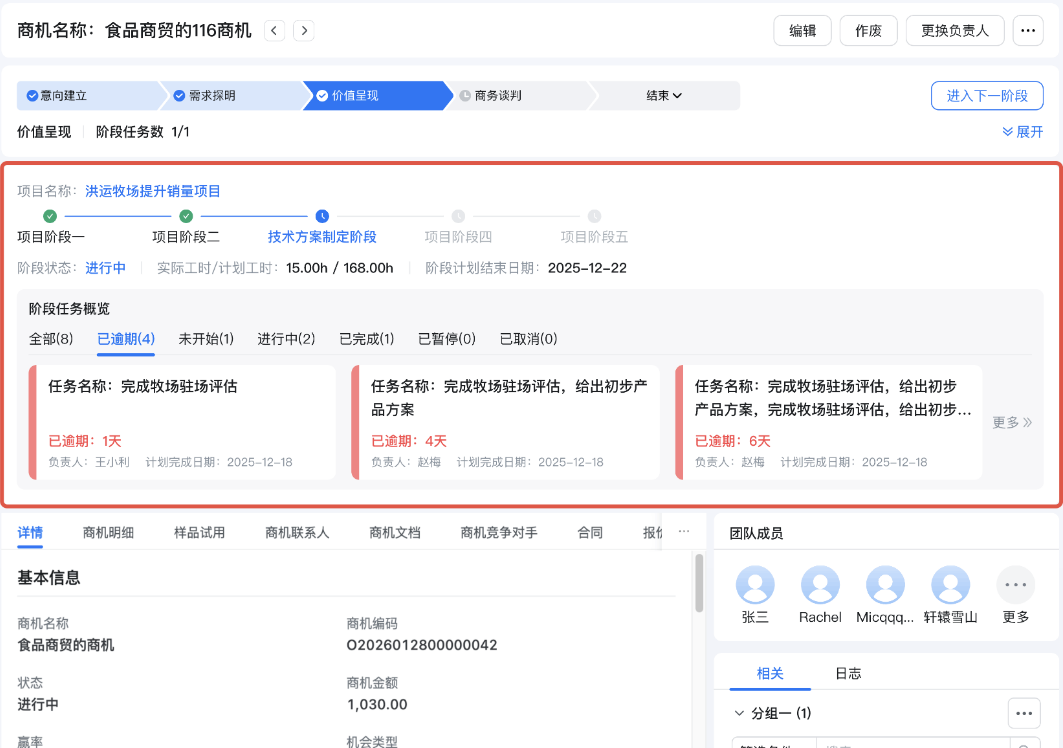The image size is (1063, 748).
Task: Select the 进行中(2) task filter tab
Action: click(286, 339)
